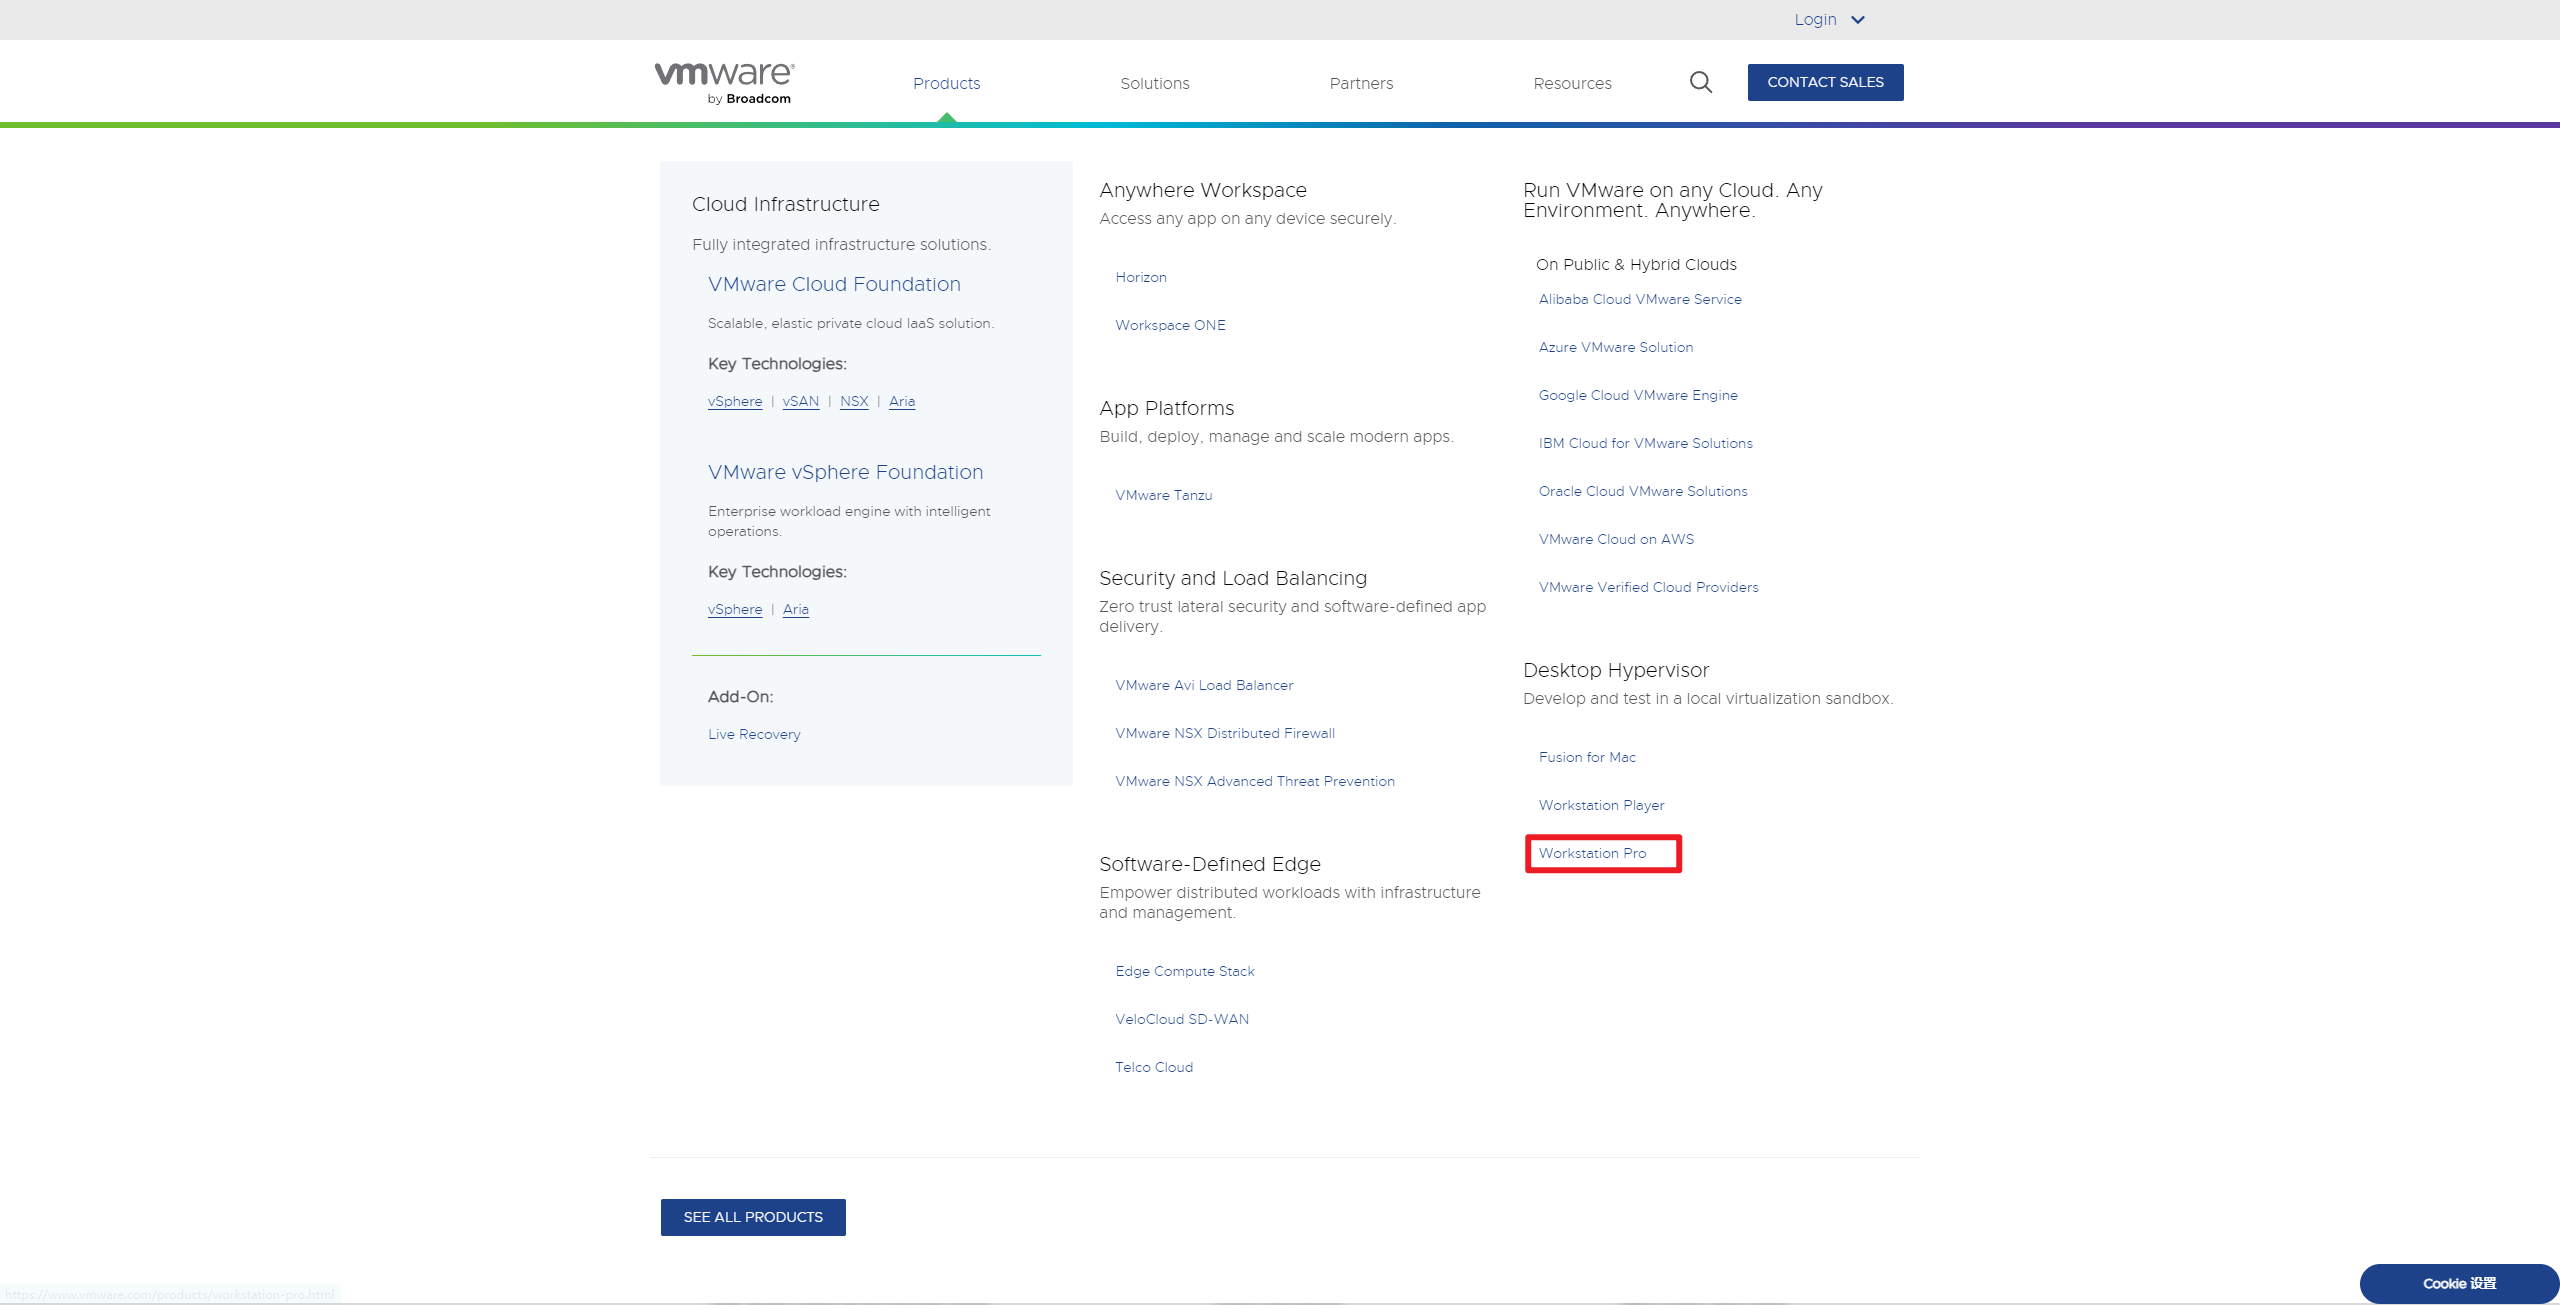Click the See All Products button
The image size is (2560, 1305).
click(753, 1217)
